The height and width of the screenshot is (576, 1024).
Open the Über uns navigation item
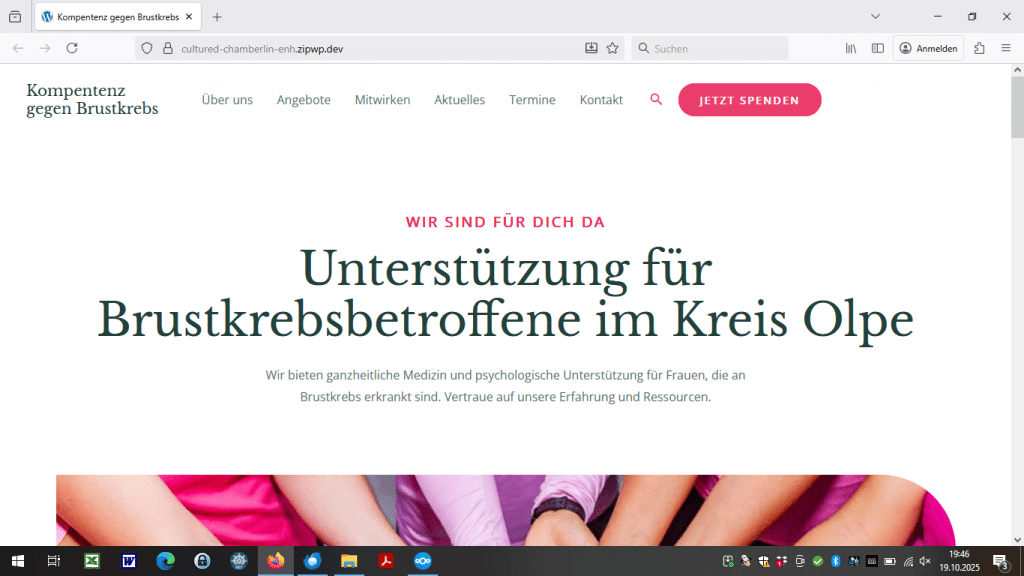[227, 100]
